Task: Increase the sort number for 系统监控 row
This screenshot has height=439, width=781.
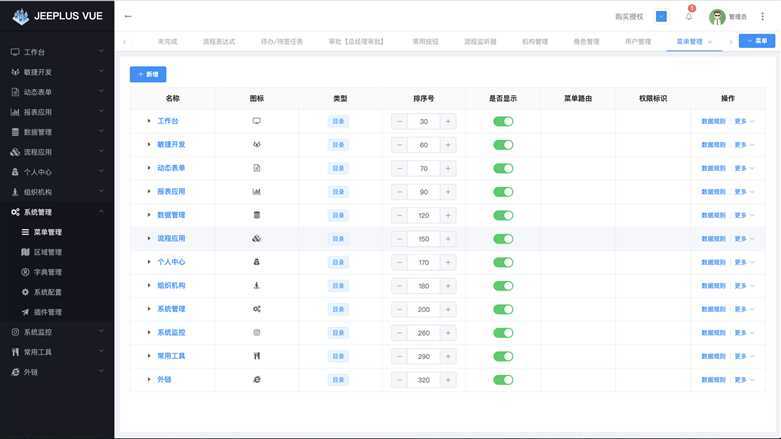Action: [x=448, y=332]
